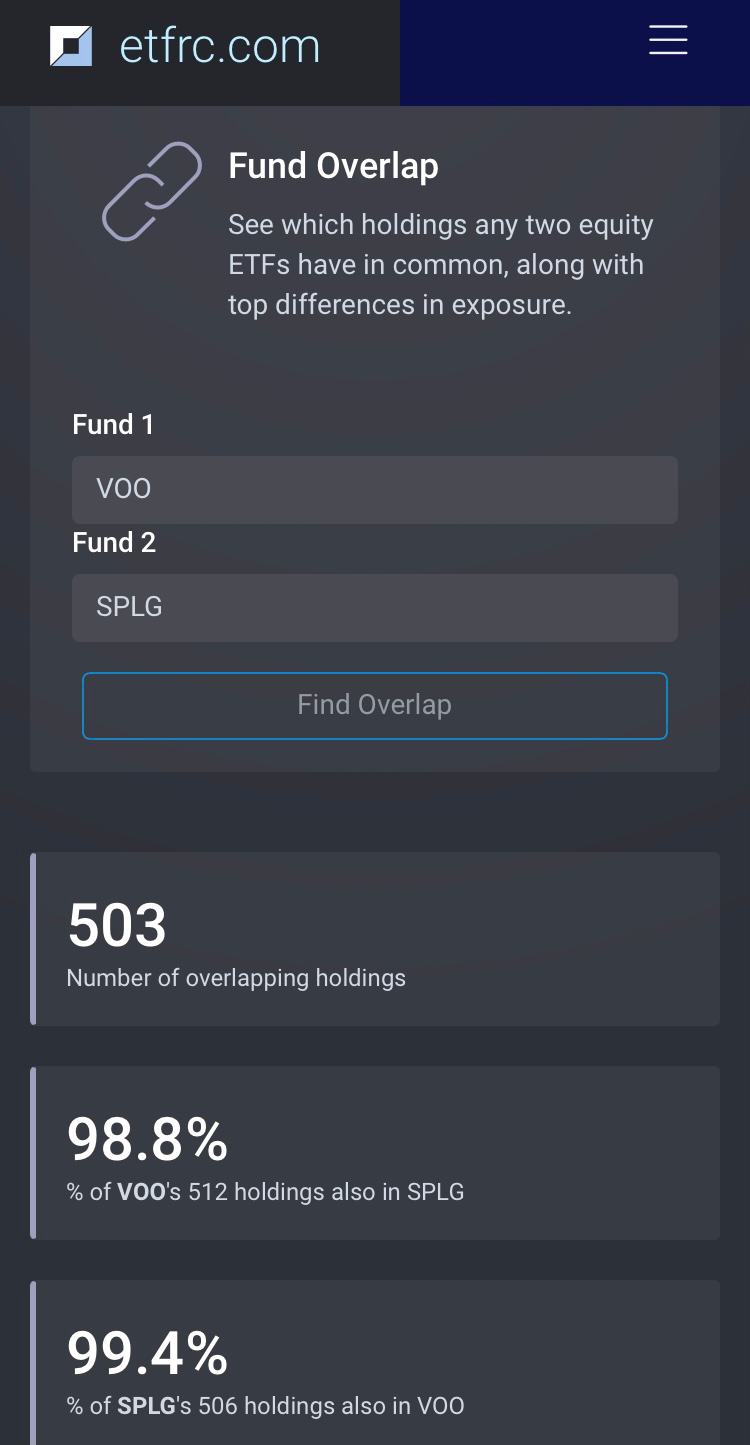This screenshot has width=750, height=1445.
Task: Click the SPLG ticker in Fund 2 box
Action: pyautogui.click(x=129, y=607)
